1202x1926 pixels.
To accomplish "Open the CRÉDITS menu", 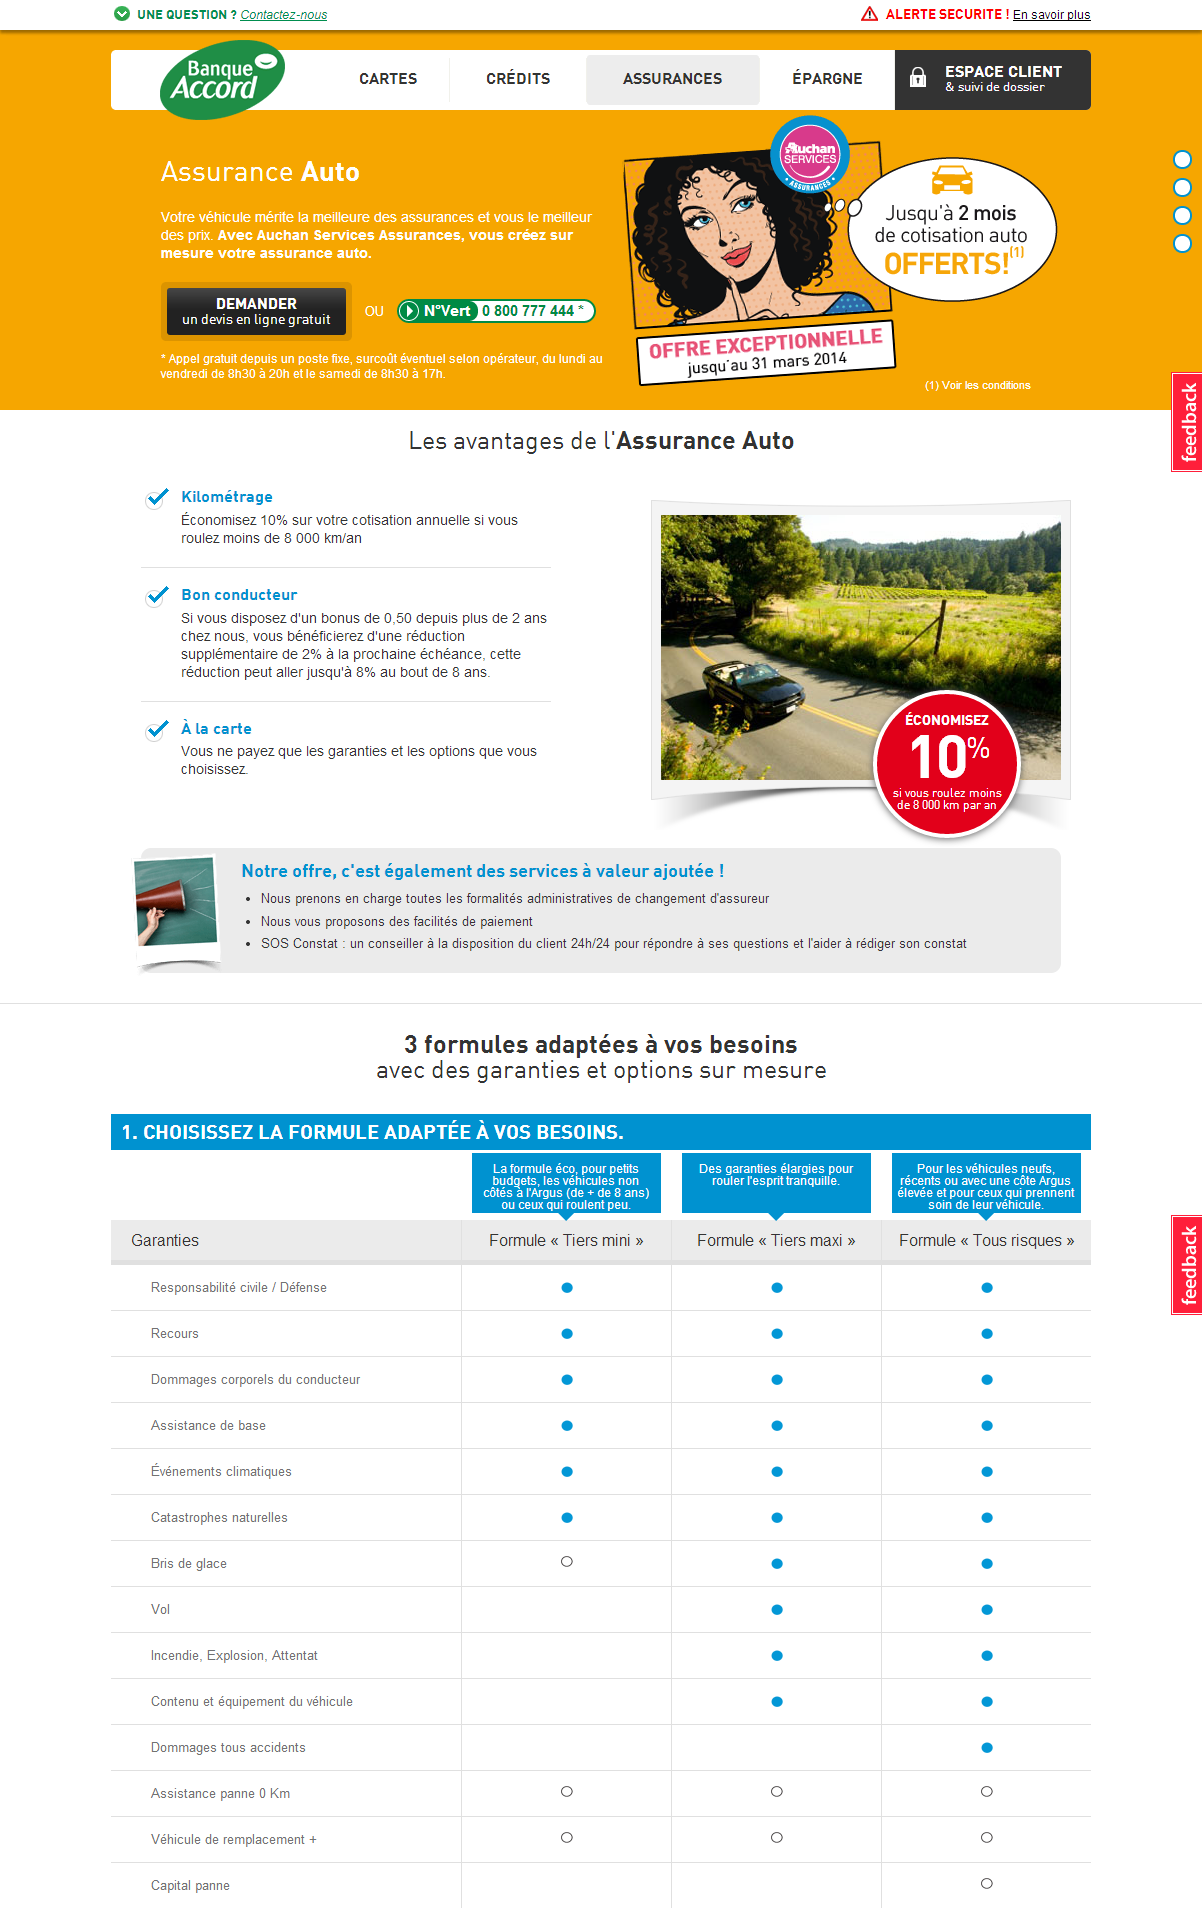I will click(x=518, y=79).
